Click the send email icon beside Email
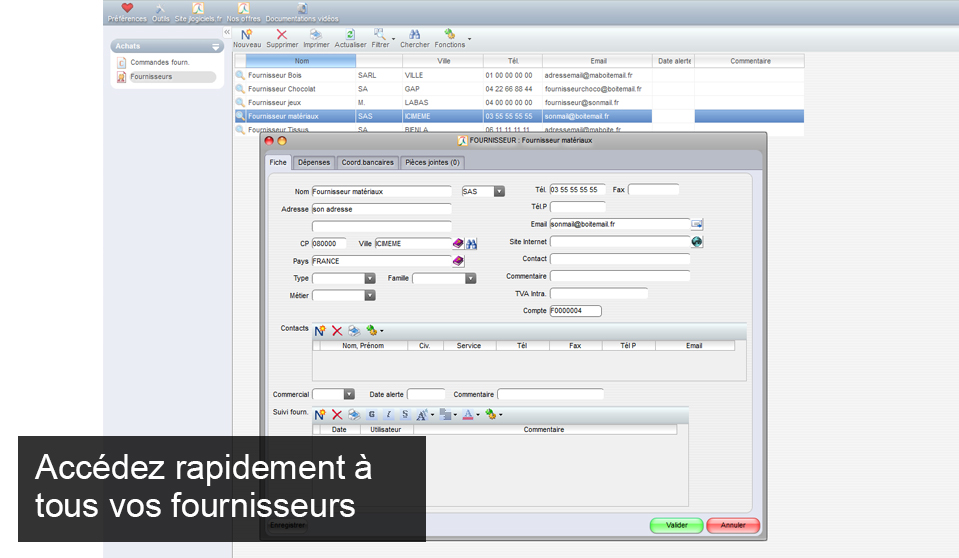This screenshot has height=558, width=959. 697,224
